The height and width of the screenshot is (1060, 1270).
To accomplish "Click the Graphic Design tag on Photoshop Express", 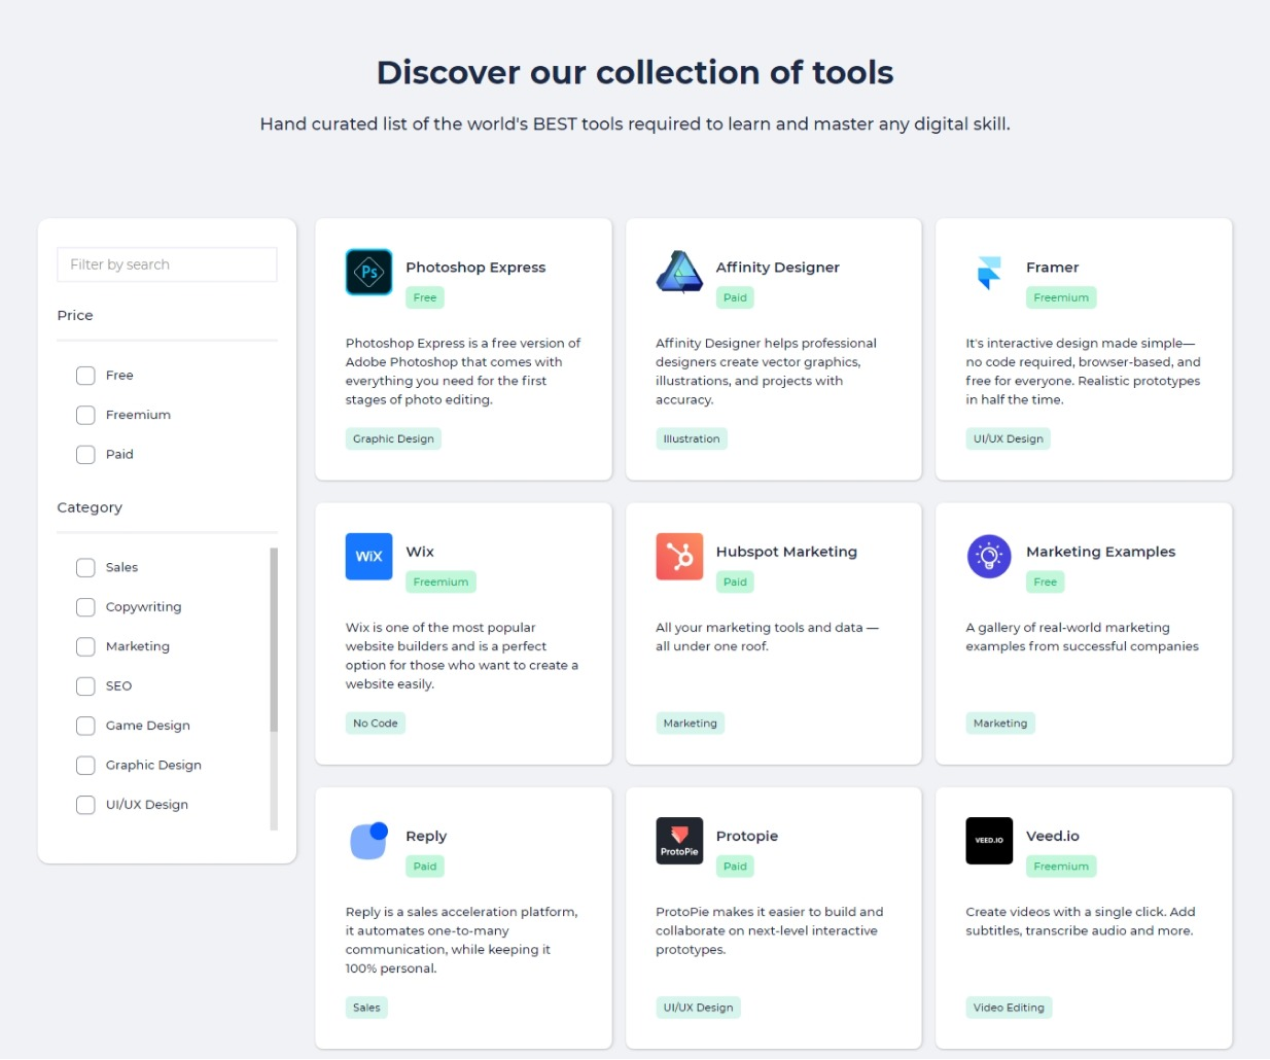I will [393, 439].
